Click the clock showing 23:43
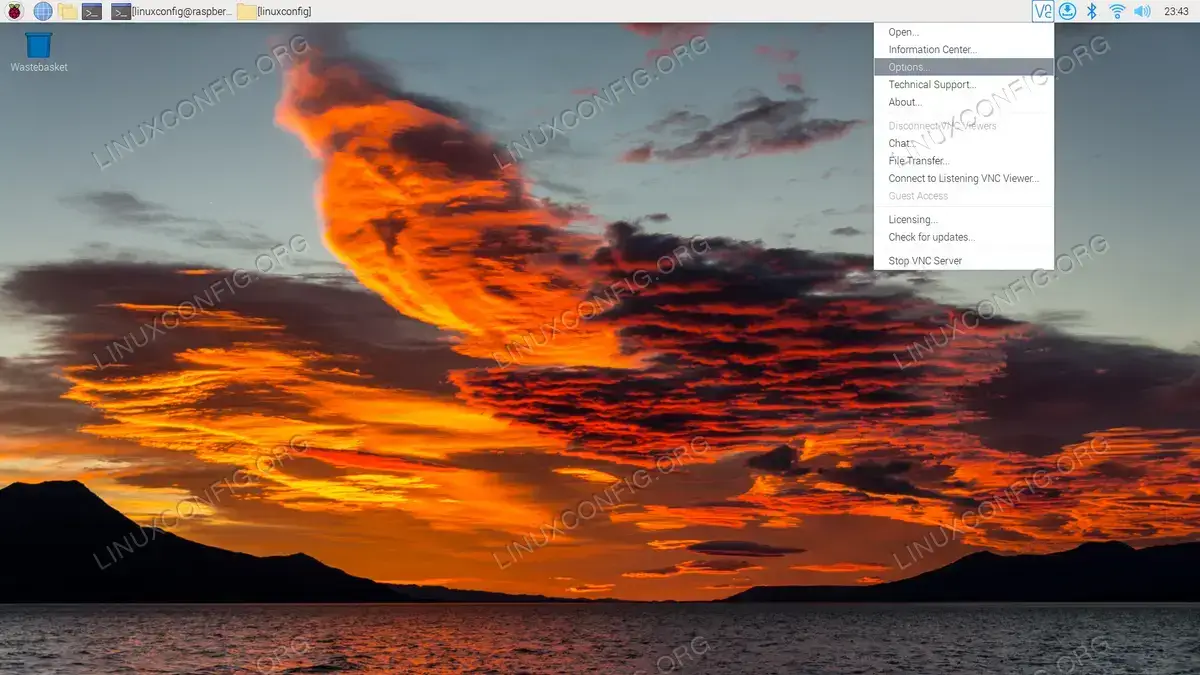The height and width of the screenshot is (675, 1200). 1177,11
